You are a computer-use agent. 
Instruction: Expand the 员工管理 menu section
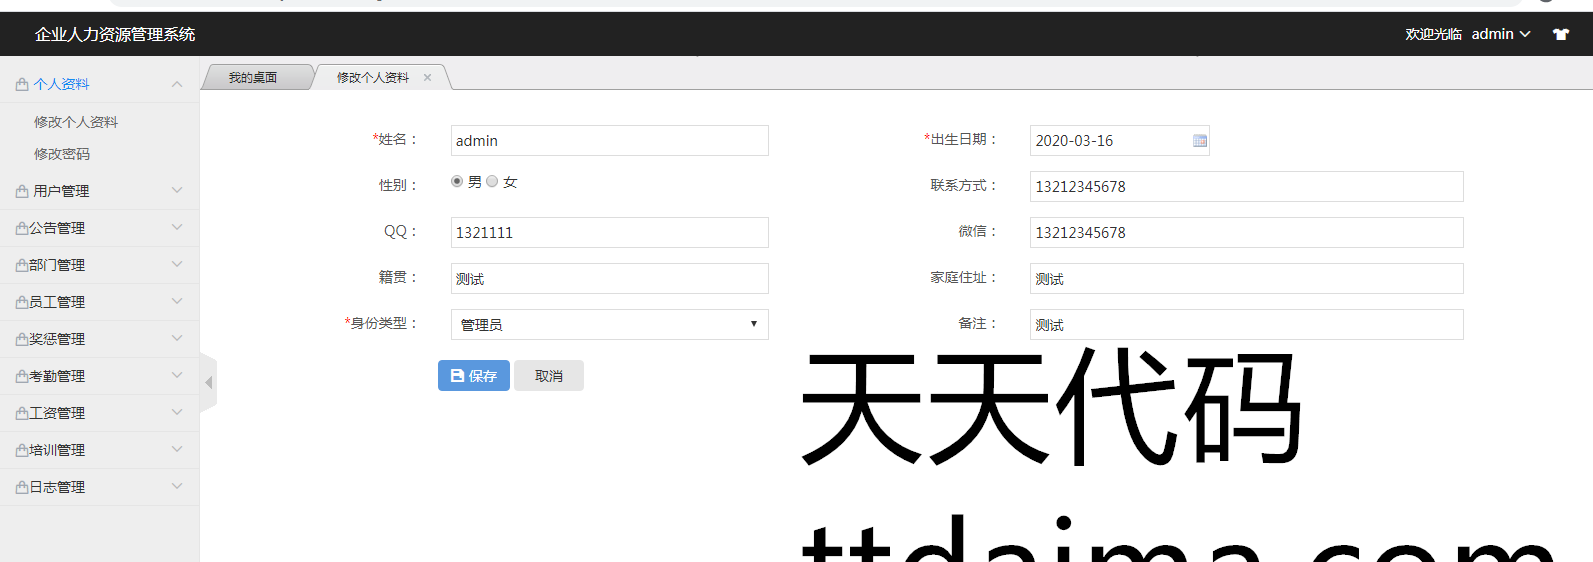100,302
